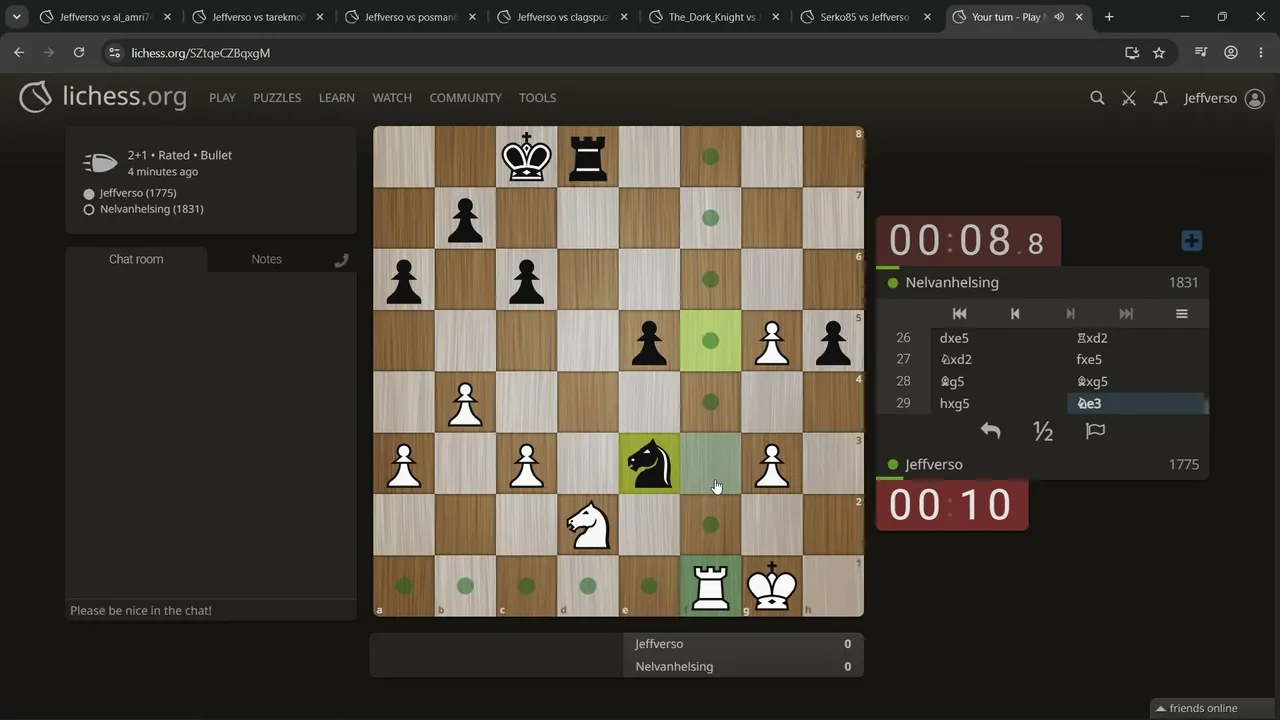The image size is (1280, 720).
Task: Open the PLAY menu
Action: pos(222,98)
